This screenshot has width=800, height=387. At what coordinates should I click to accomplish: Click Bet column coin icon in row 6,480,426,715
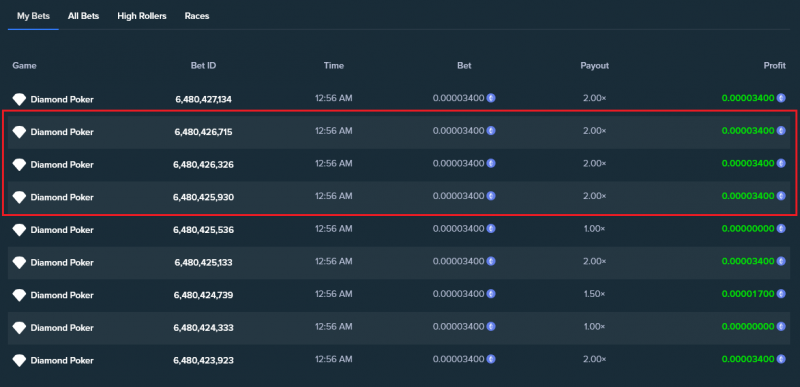pyautogui.click(x=491, y=131)
